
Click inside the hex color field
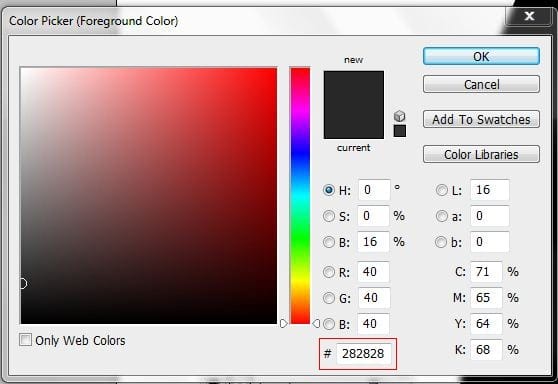363,354
